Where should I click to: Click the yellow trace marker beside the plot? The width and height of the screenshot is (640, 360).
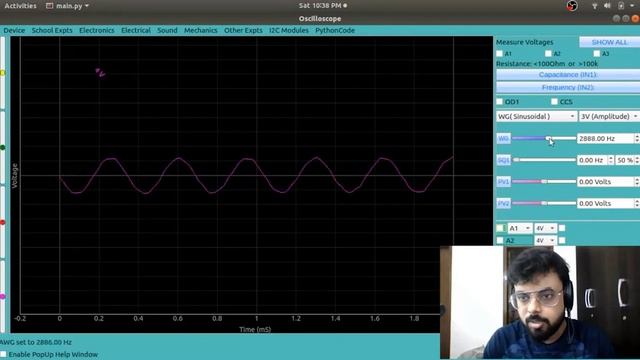[2, 73]
